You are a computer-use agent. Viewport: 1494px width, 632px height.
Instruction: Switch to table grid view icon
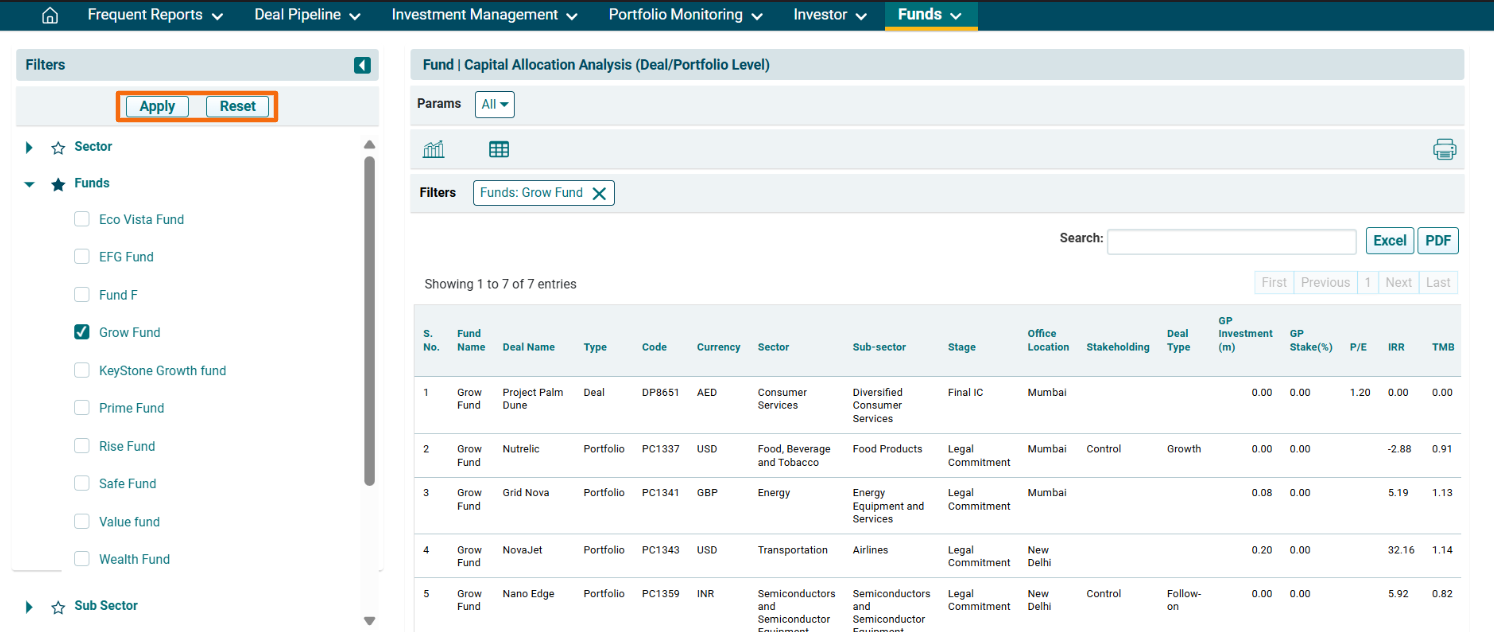point(499,150)
